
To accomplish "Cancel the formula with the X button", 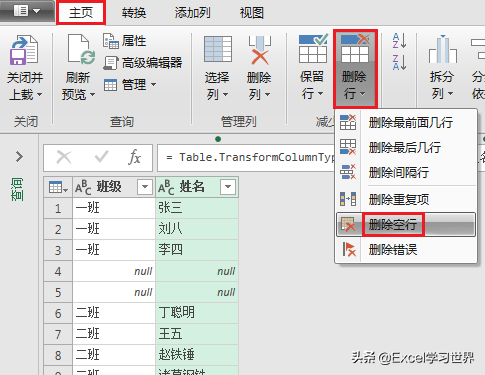I will click(64, 157).
